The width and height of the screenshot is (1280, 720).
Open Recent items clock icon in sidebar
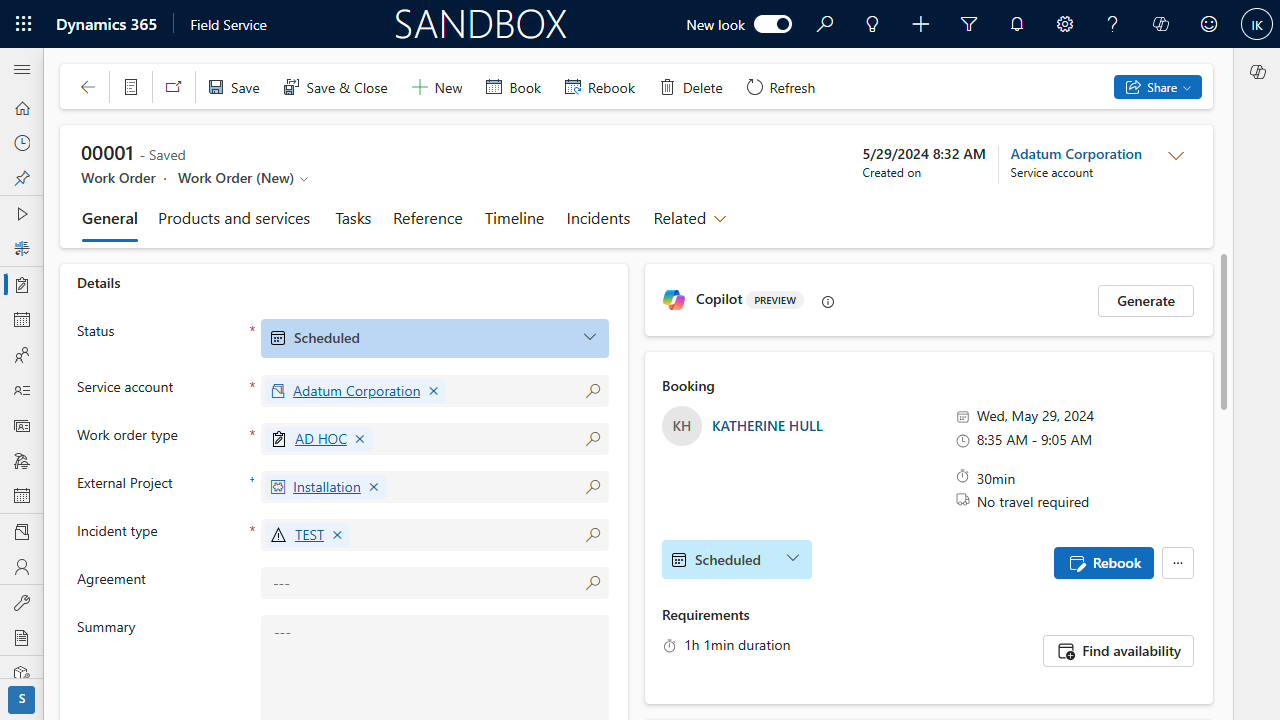[22, 144]
